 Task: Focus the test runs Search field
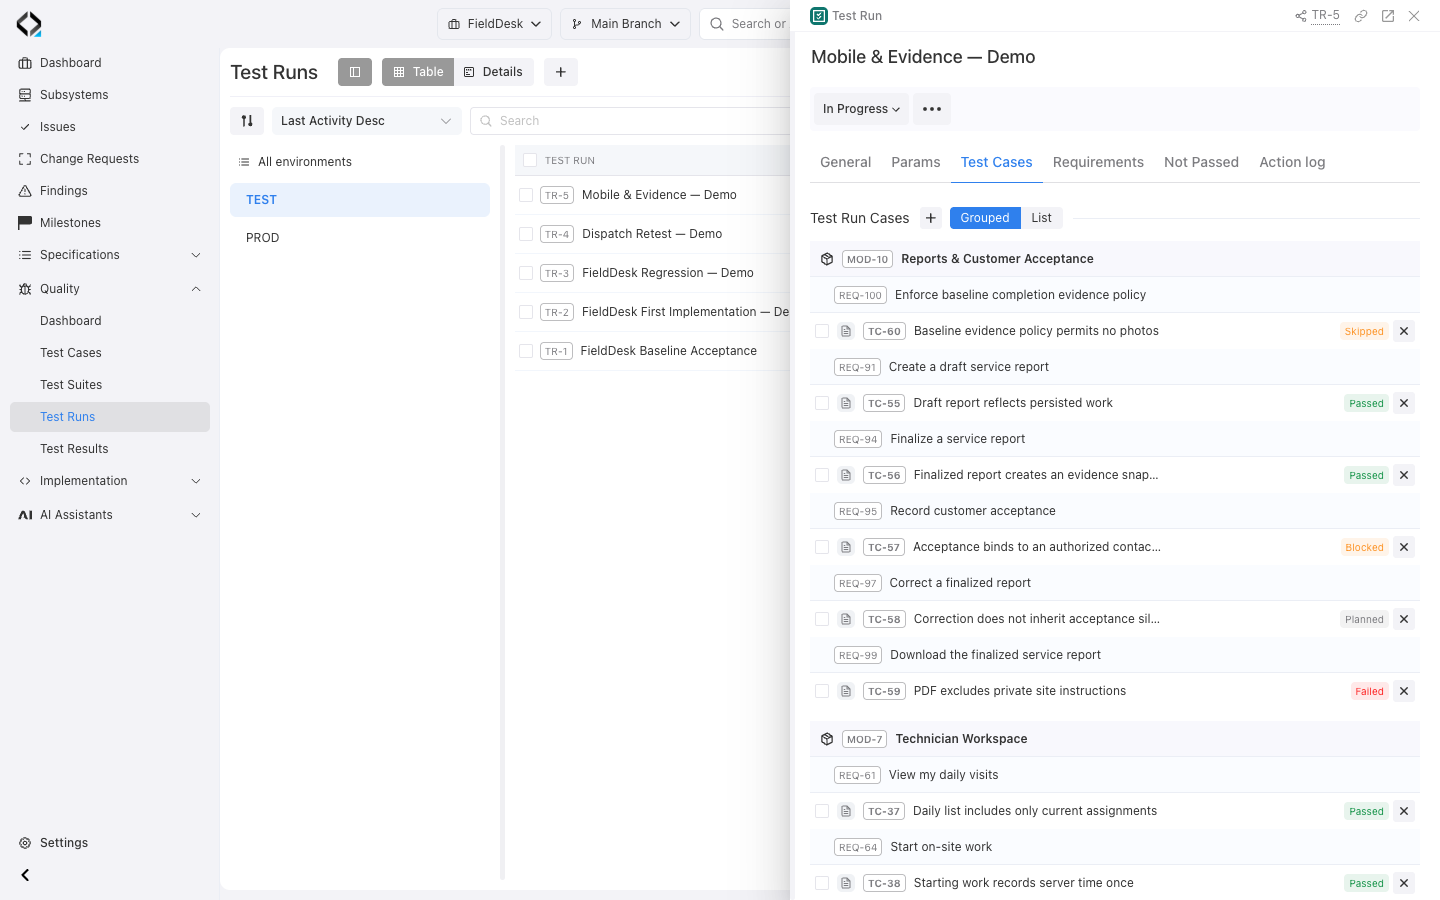click(630, 121)
